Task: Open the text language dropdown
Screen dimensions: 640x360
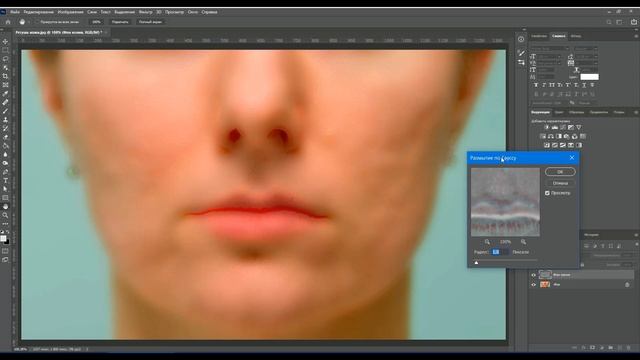Action: point(550,103)
